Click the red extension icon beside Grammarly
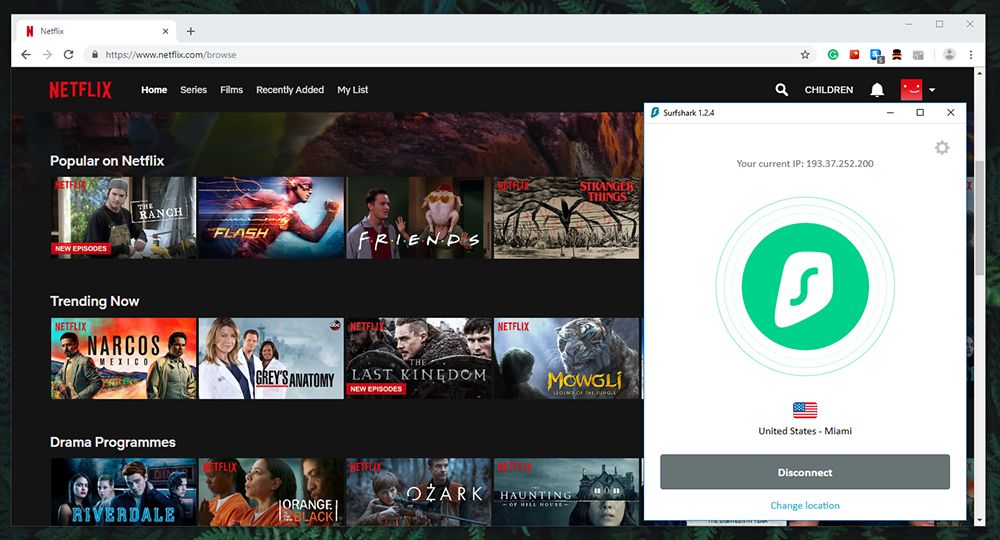Viewport: 1000px width, 540px height. (x=855, y=55)
